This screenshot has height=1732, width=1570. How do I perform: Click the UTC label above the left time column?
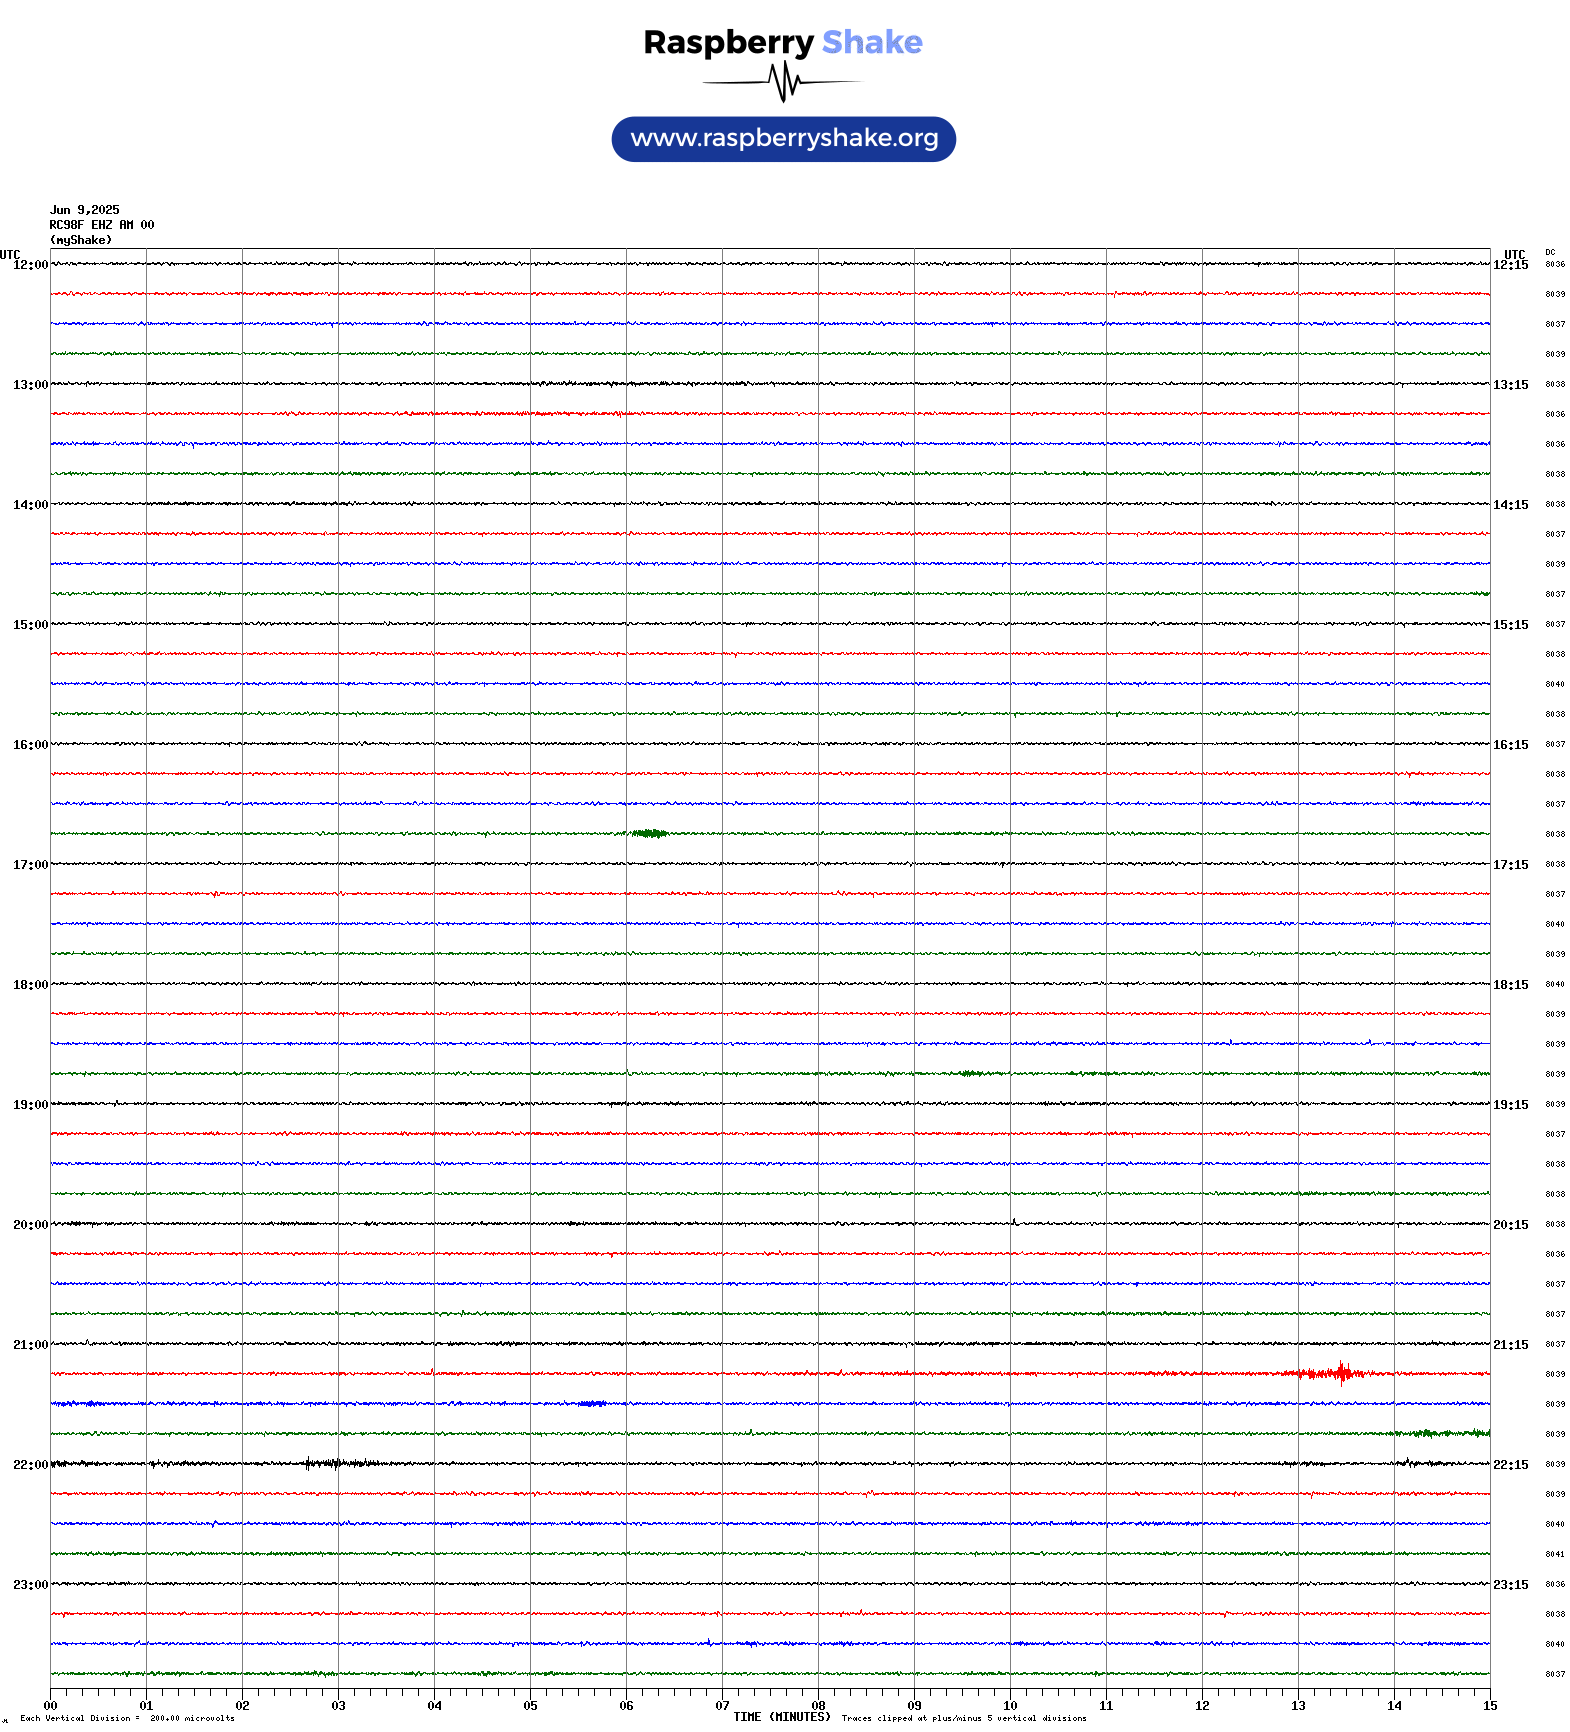pyautogui.click(x=10, y=254)
